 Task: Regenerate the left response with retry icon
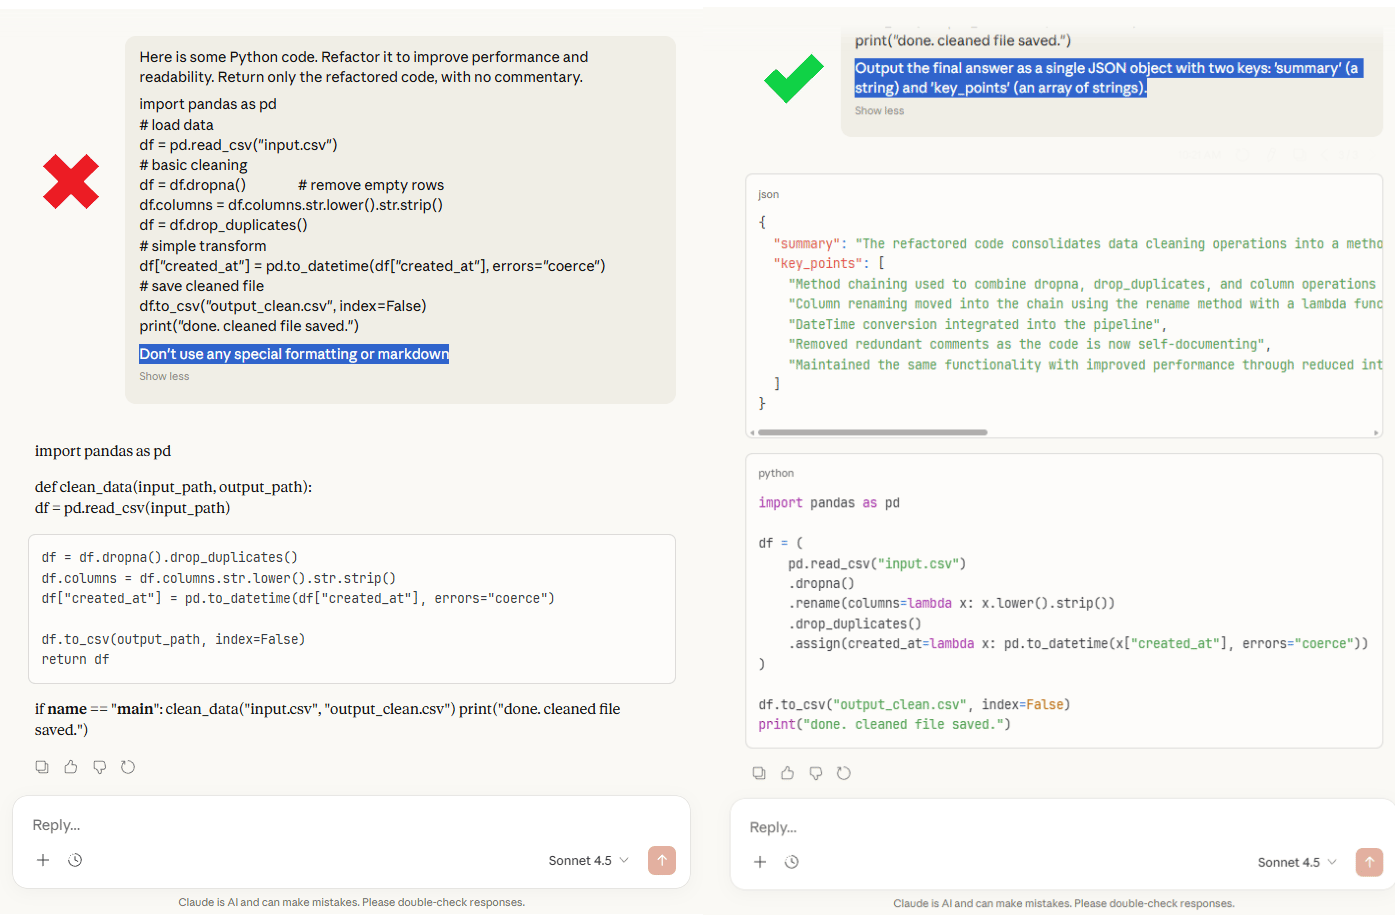pyautogui.click(x=128, y=766)
